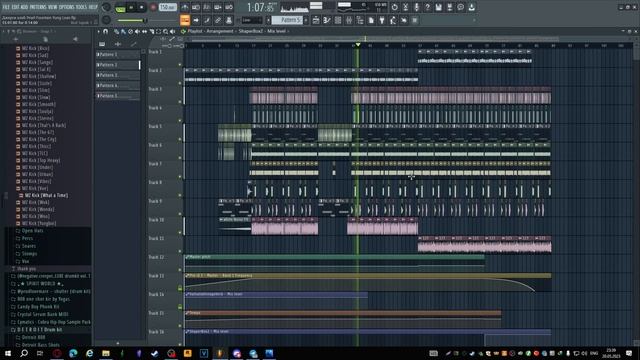Select the Mute tool in playlist toolbar
Image resolution: width=640 pixels, height=360 pixels.
click(x=137, y=31)
